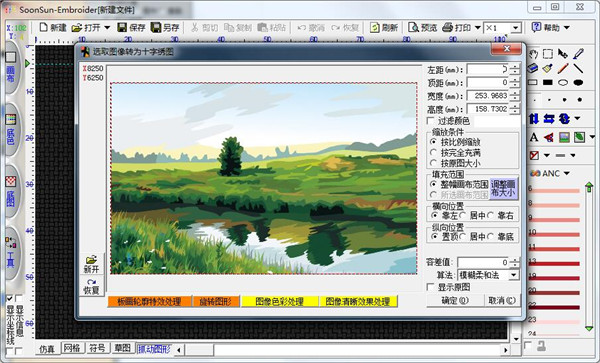Pick thread color swatch number 8
This screenshot has height=363, width=600.
(554, 205)
